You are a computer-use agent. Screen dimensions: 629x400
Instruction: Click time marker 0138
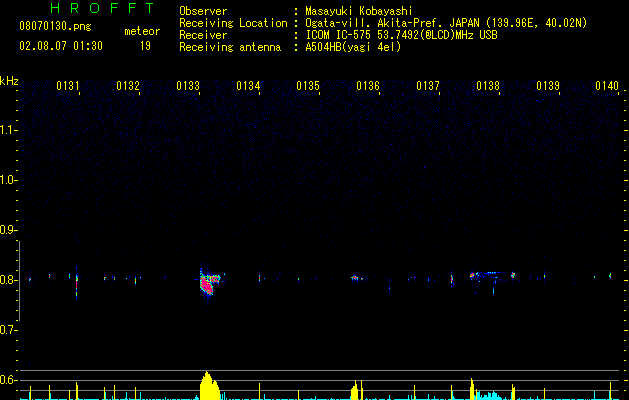(x=488, y=86)
